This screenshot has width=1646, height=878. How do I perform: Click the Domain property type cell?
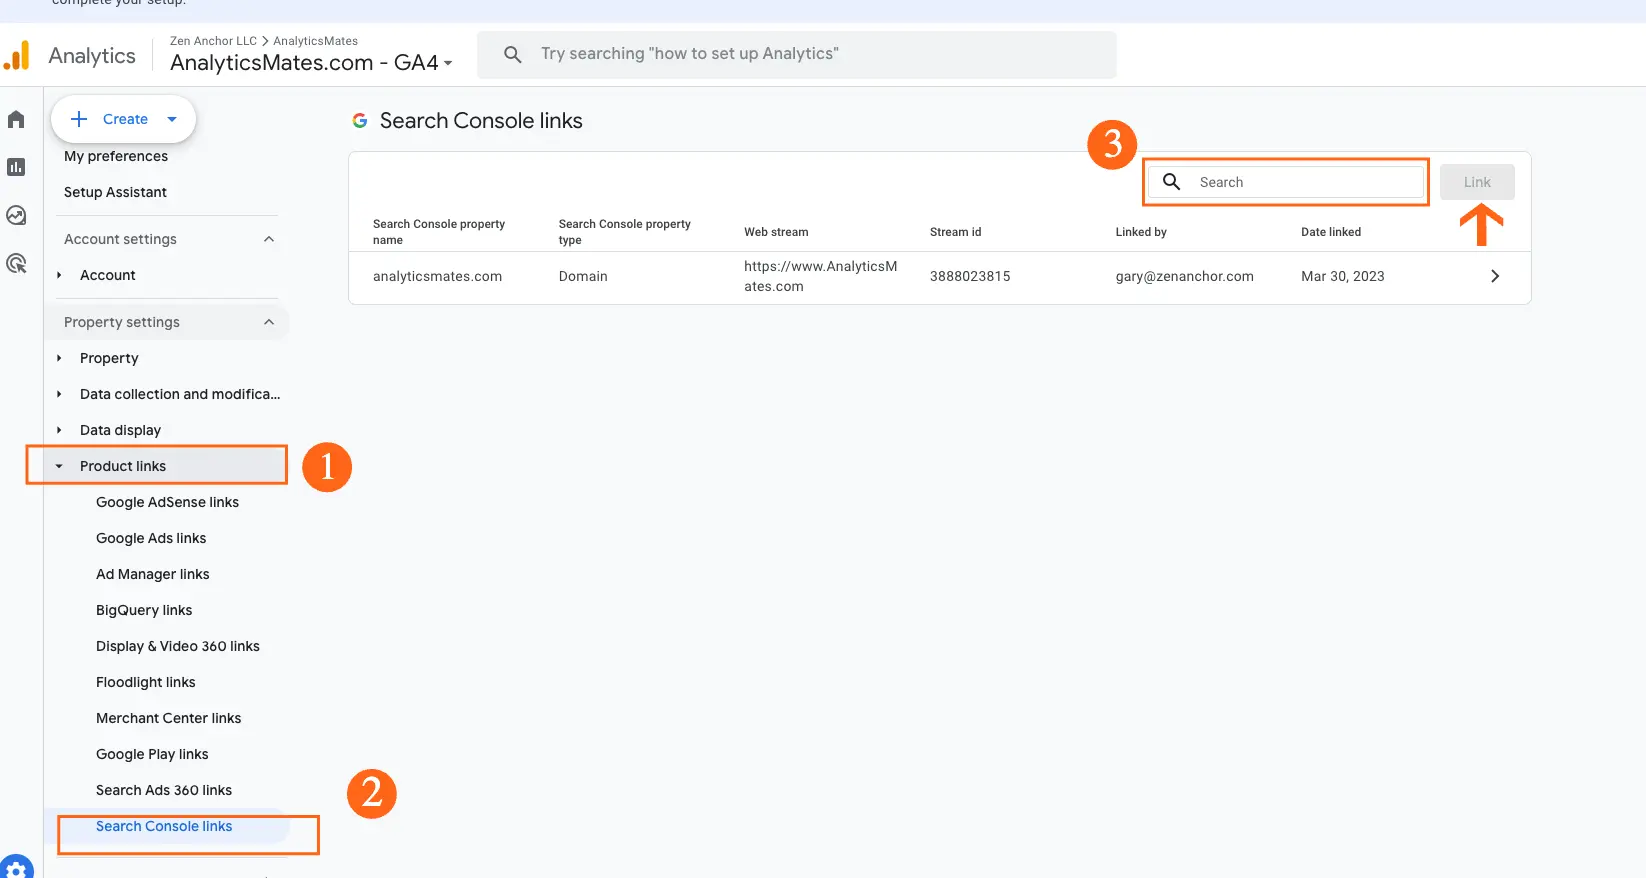tap(583, 276)
